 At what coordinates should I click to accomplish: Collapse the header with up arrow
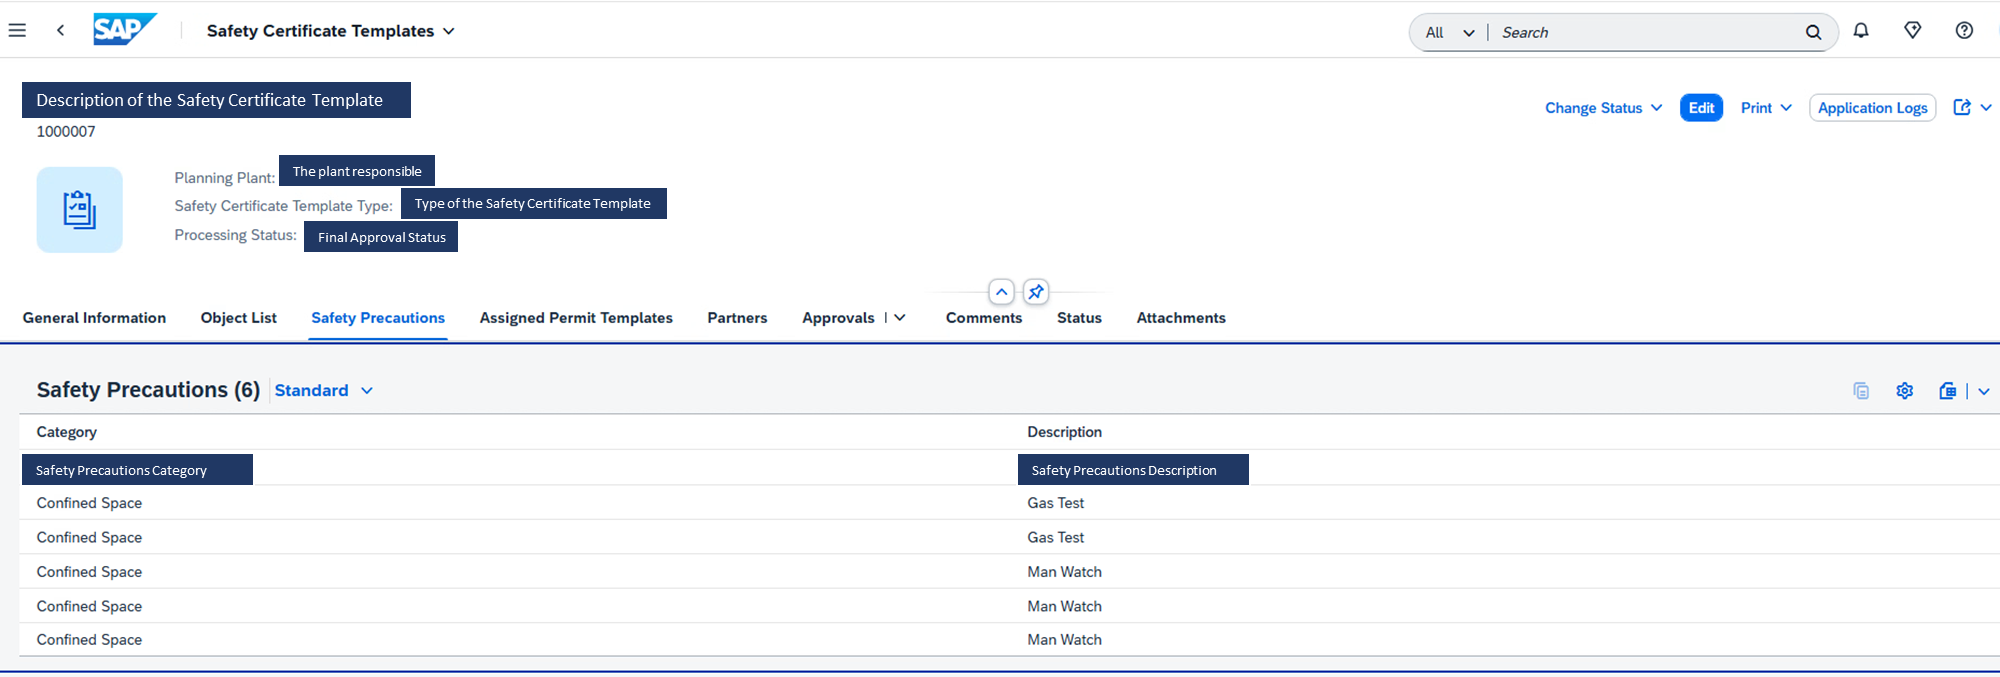(x=1001, y=292)
